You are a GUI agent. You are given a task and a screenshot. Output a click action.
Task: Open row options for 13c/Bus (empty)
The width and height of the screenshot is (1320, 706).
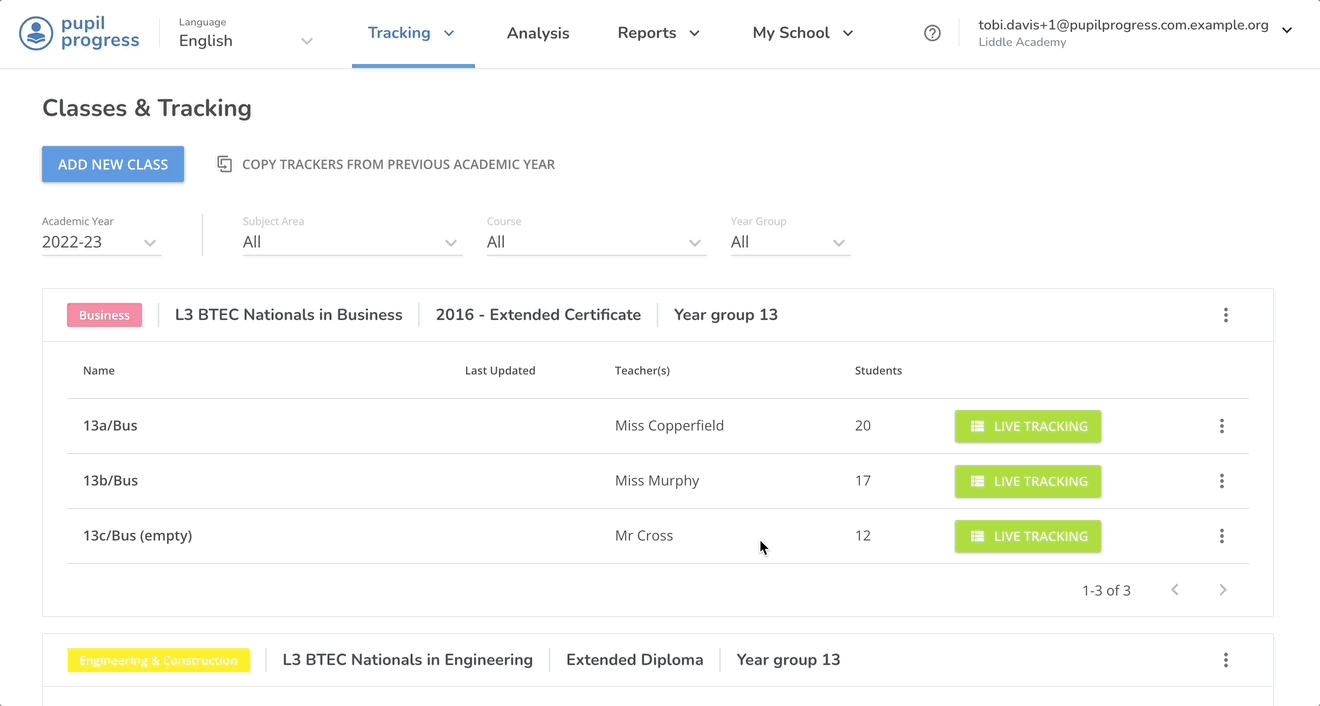pyautogui.click(x=1222, y=536)
